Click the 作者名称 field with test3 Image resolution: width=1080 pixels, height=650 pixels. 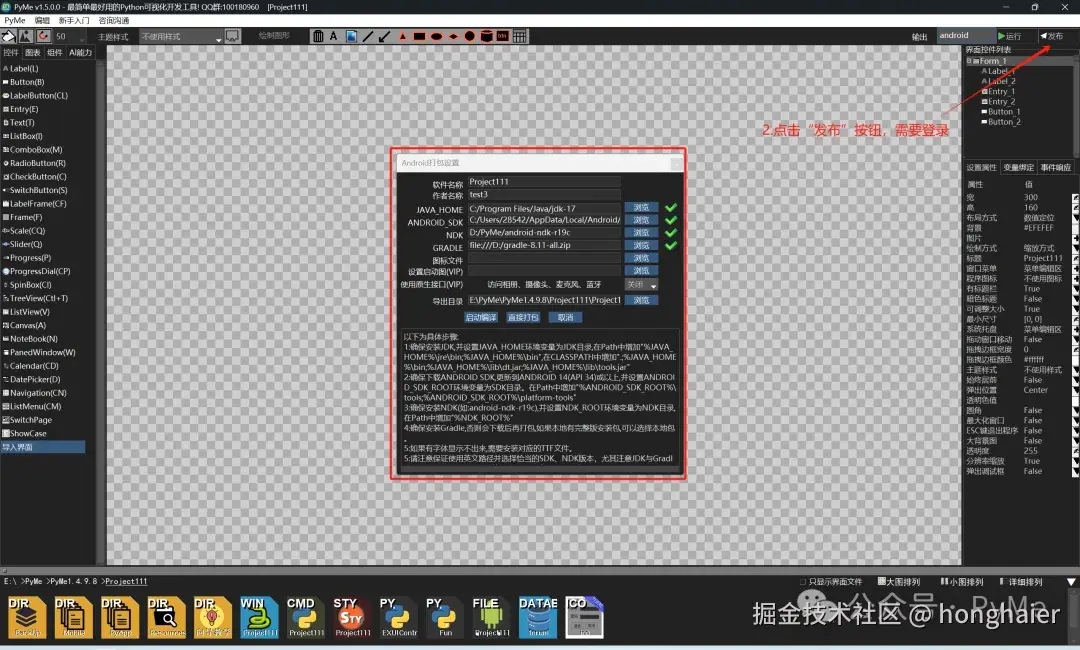[x=544, y=195]
